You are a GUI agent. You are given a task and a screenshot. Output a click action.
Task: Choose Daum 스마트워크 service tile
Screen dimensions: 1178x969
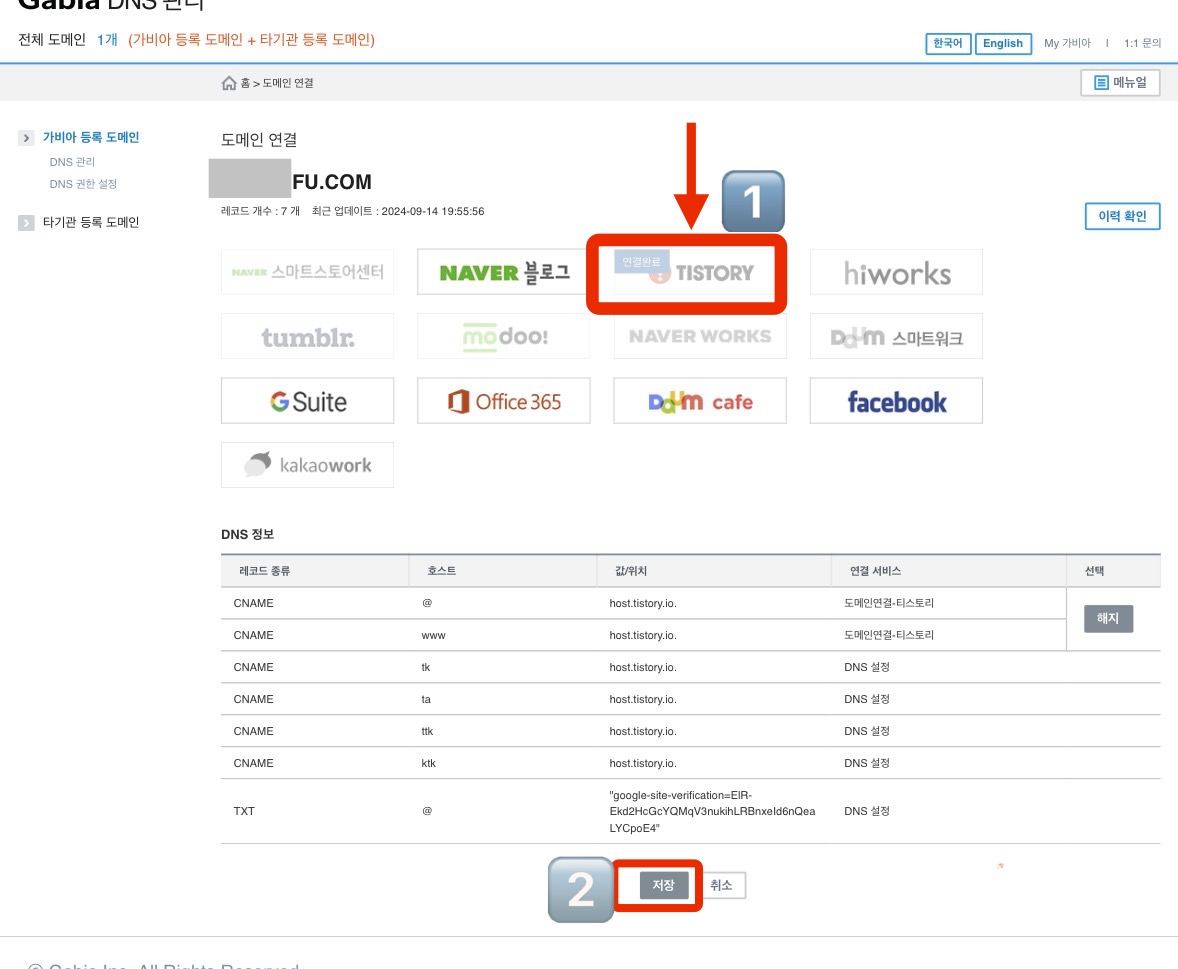(x=896, y=337)
